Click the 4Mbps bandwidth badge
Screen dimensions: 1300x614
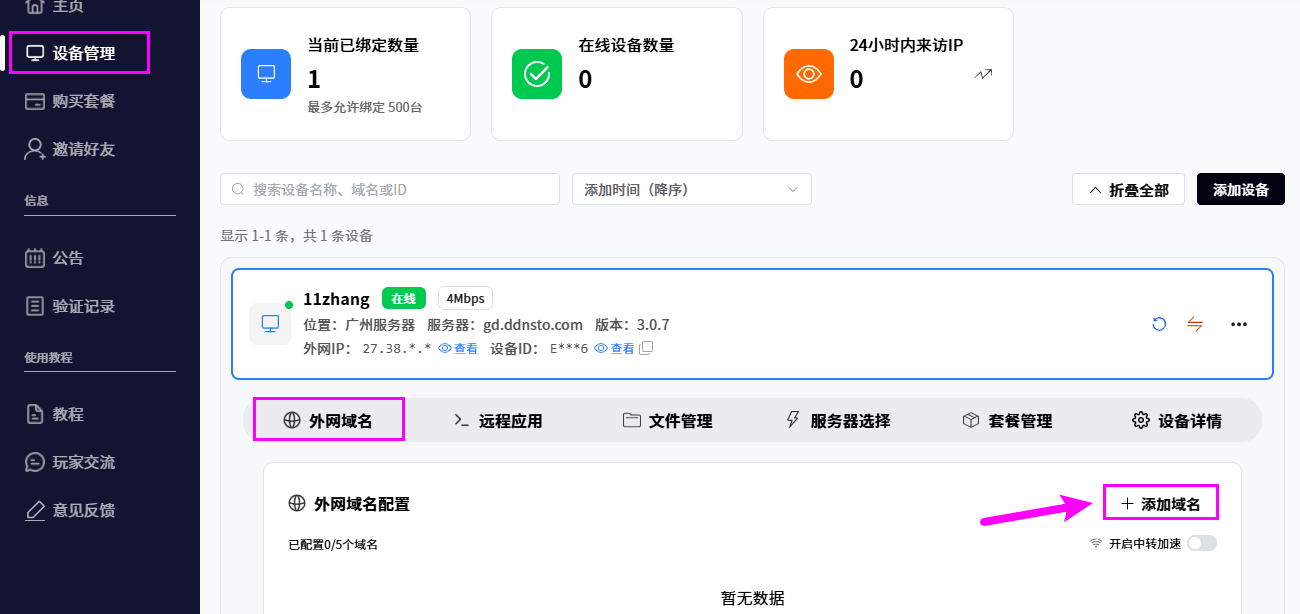(465, 298)
